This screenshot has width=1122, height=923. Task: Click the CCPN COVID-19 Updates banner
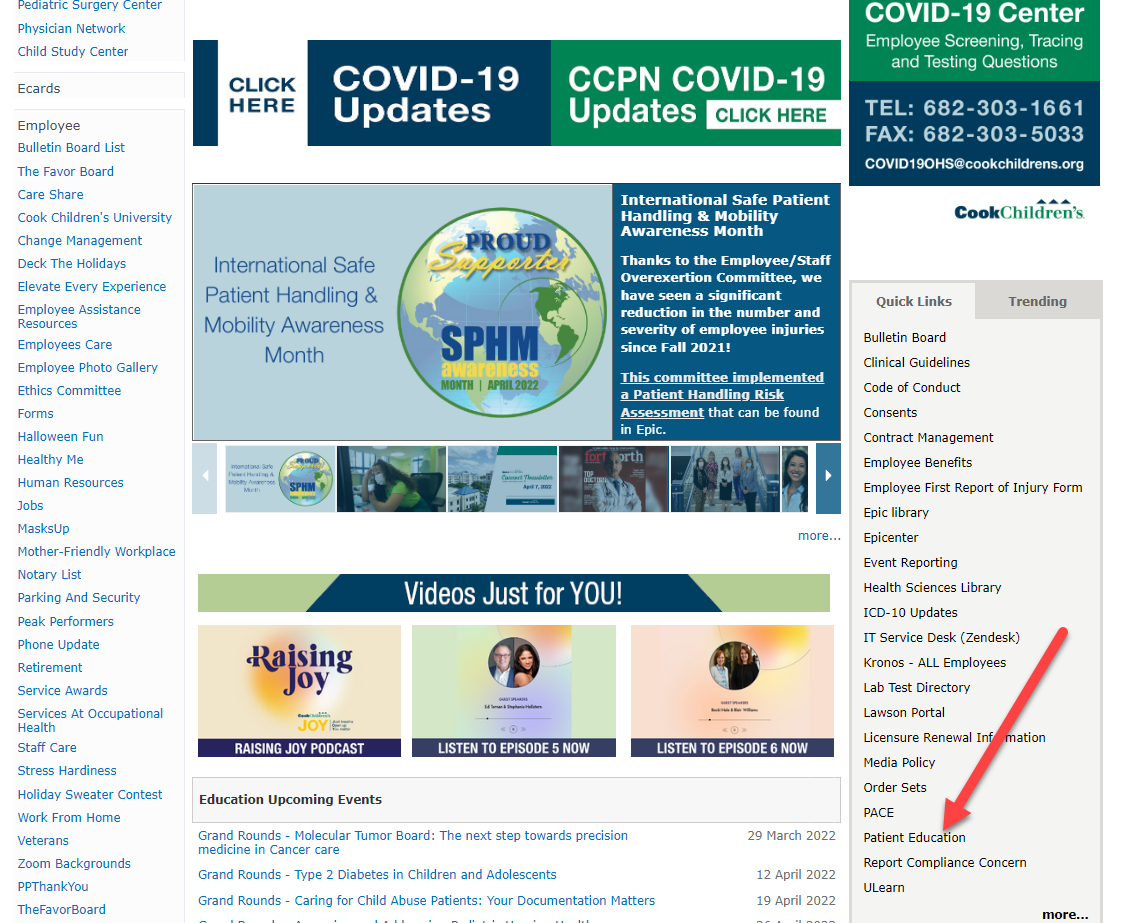click(696, 93)
